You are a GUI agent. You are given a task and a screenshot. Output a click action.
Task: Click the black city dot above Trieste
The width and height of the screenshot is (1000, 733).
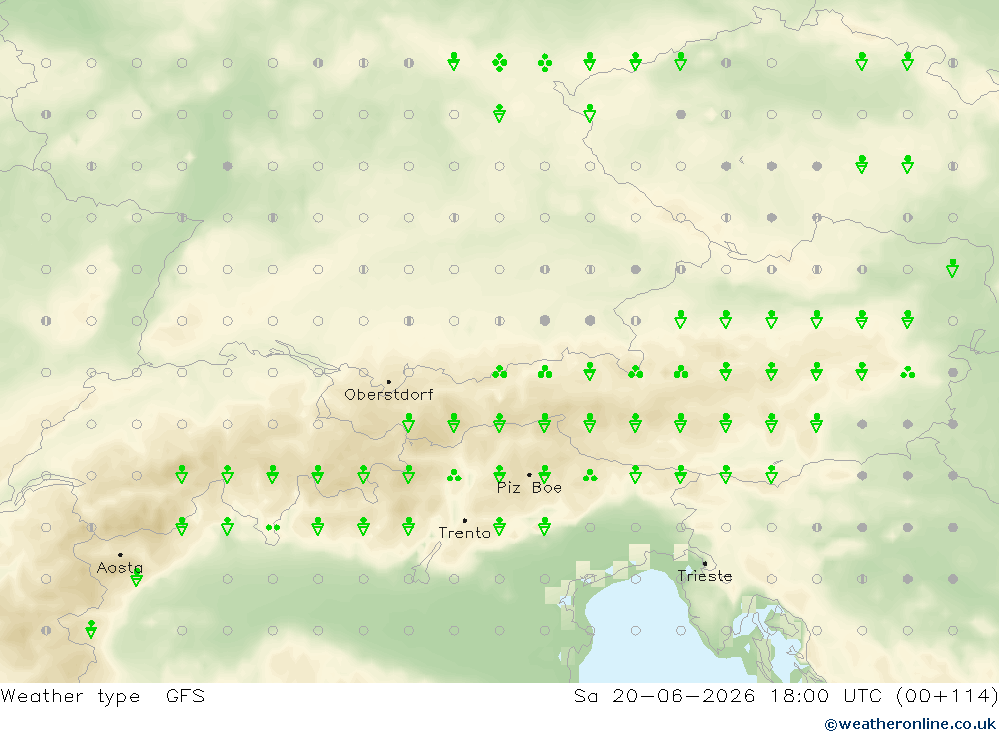point(705,563)
